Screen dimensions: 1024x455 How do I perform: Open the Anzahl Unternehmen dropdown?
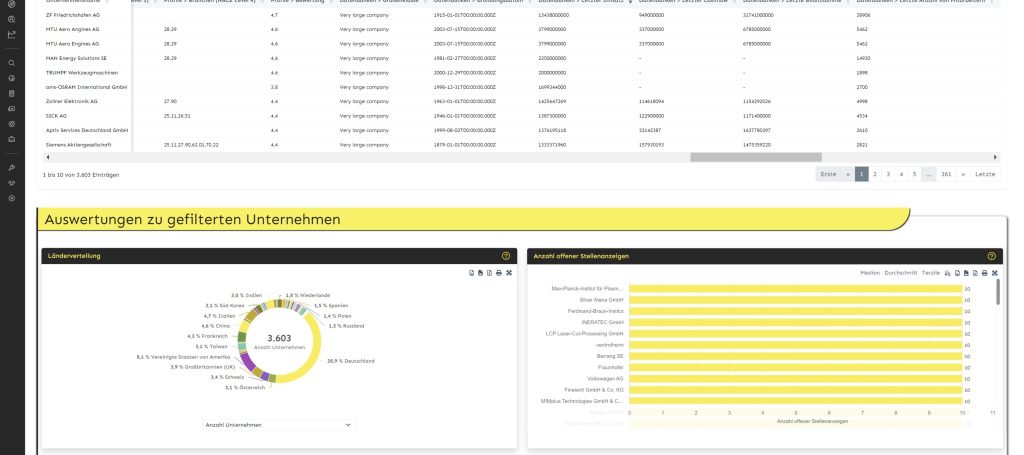[x=279, y=425]
